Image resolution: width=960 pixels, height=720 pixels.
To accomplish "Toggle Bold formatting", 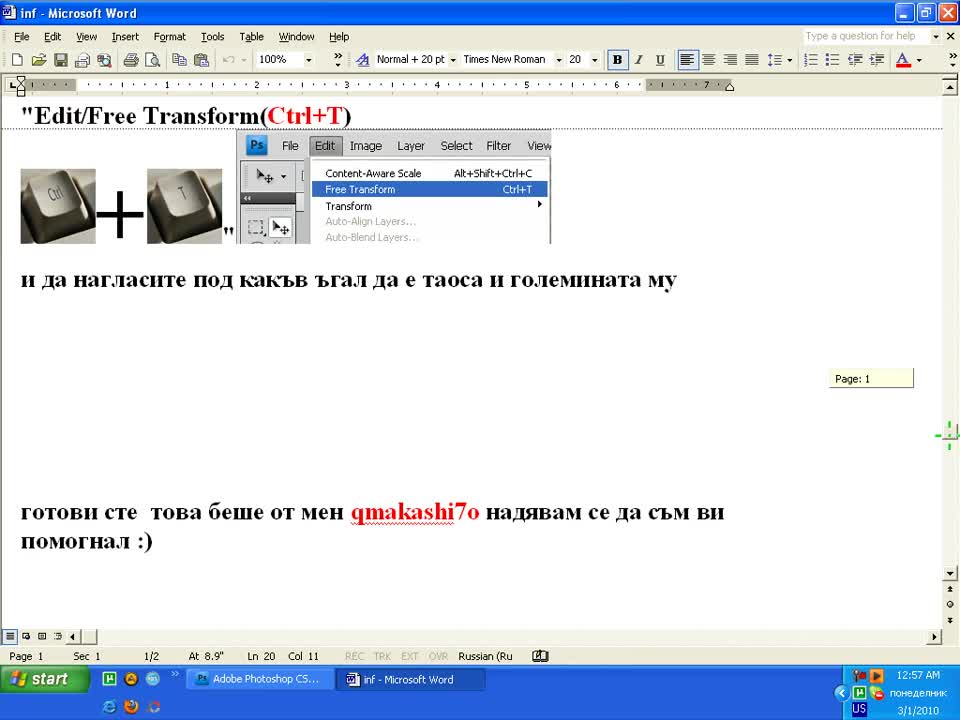I will click(x=617, y=60).
